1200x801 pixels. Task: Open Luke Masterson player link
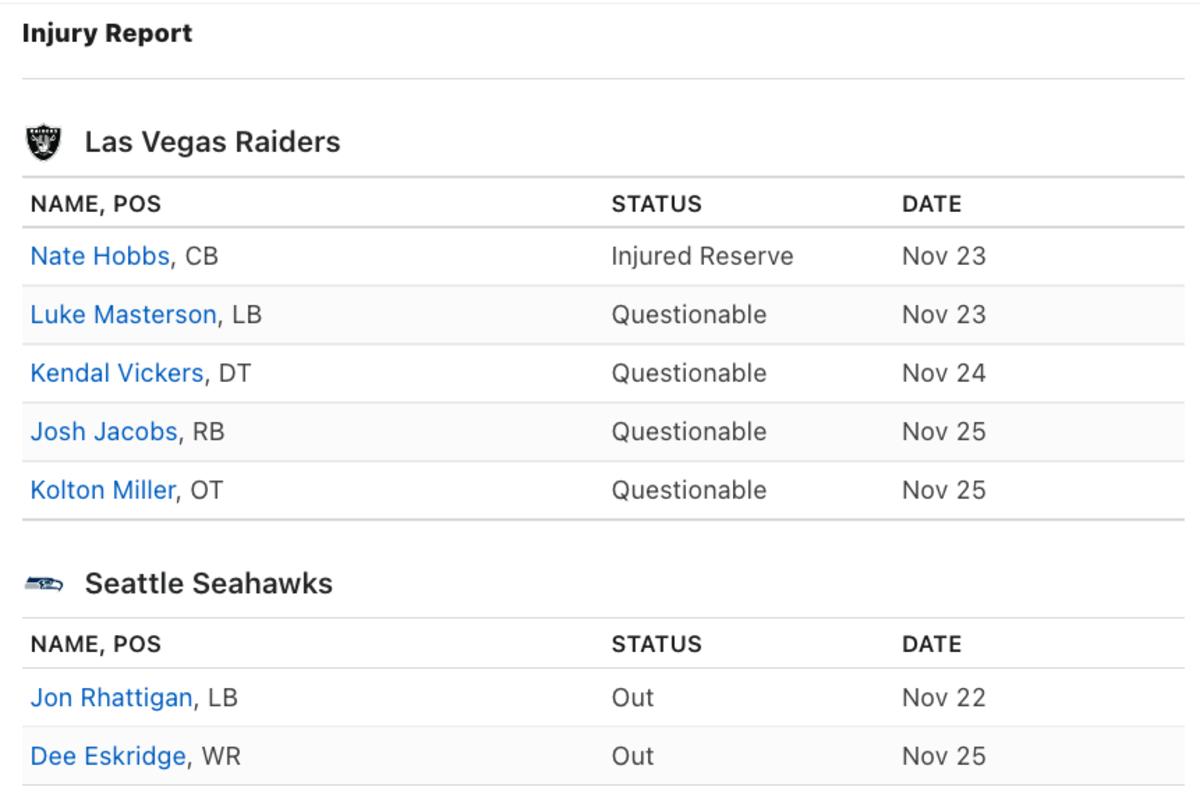123,315
